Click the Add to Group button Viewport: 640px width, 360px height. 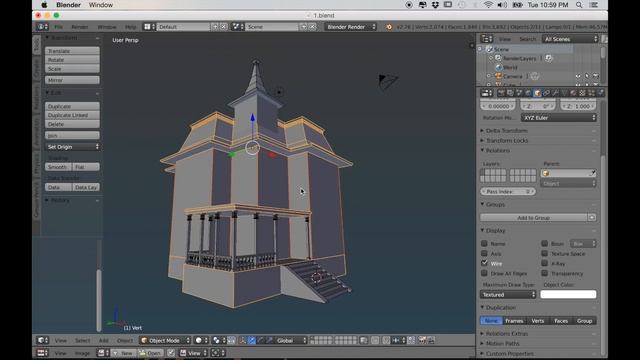[533, 218]
